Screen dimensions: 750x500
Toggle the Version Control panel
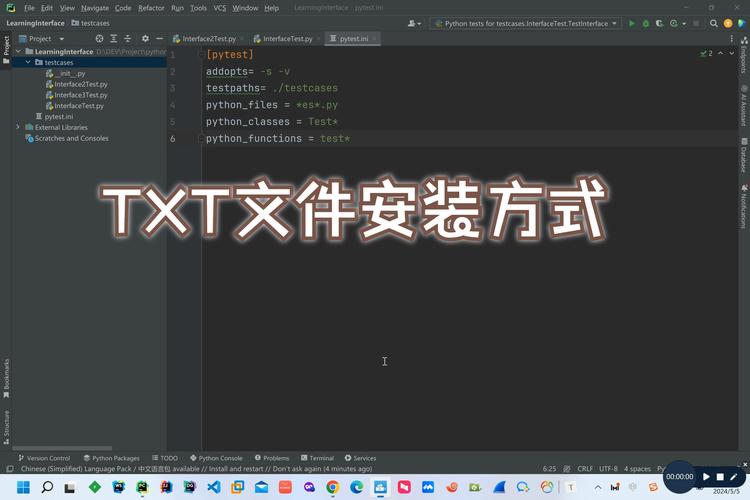(44, 458)
